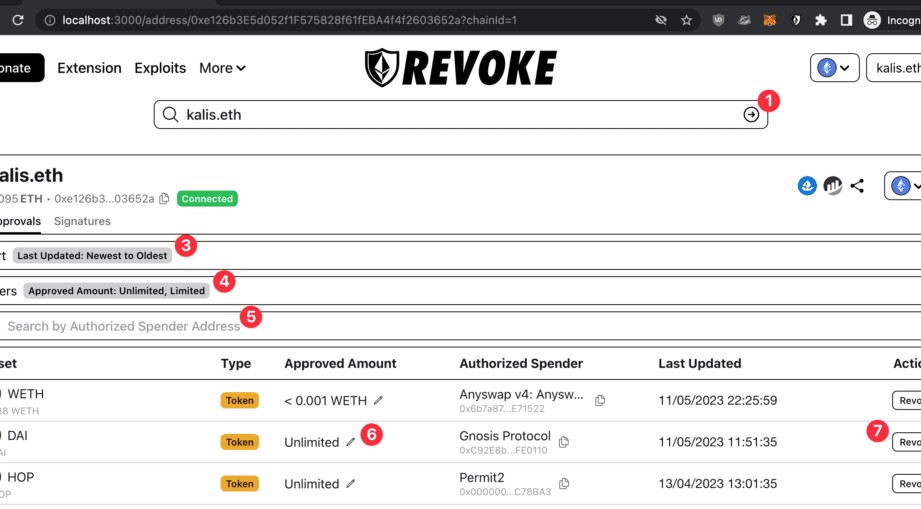Open the chain dropdown beside share icon
This screenshot has width=921, height=509.
[903, 186]
